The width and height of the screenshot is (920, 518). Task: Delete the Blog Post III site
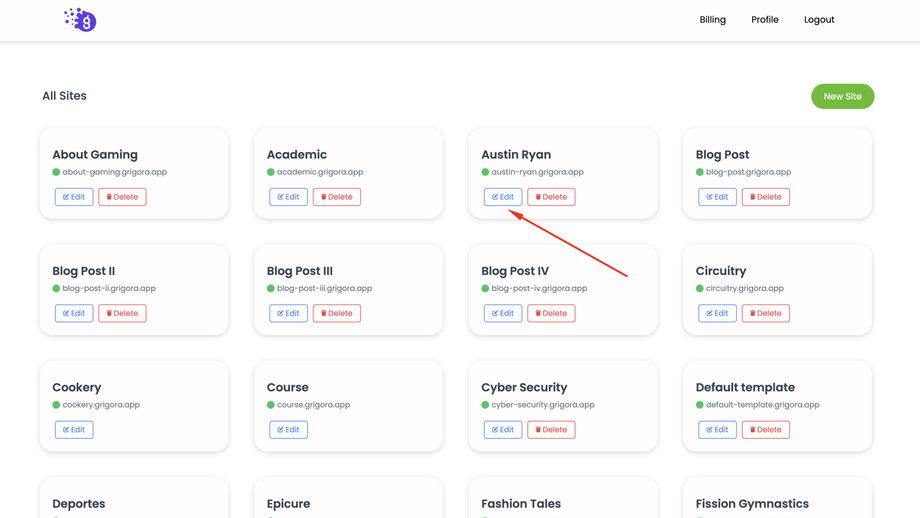pos(336,313)
